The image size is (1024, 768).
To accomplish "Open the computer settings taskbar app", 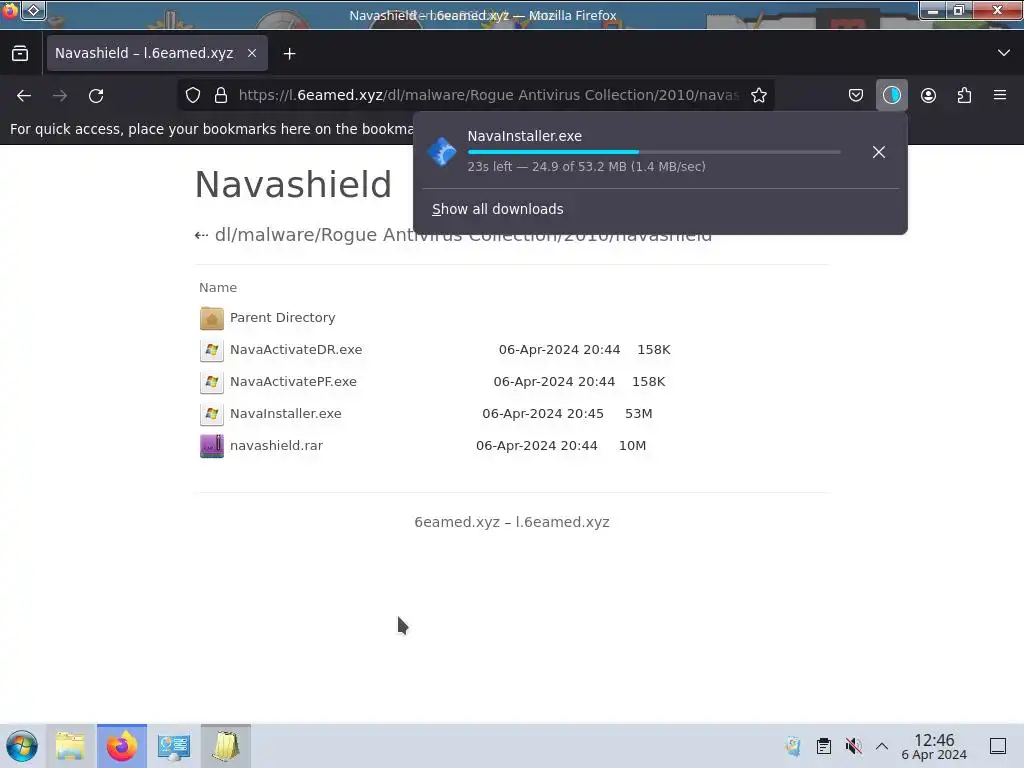I will coord(174,746).
